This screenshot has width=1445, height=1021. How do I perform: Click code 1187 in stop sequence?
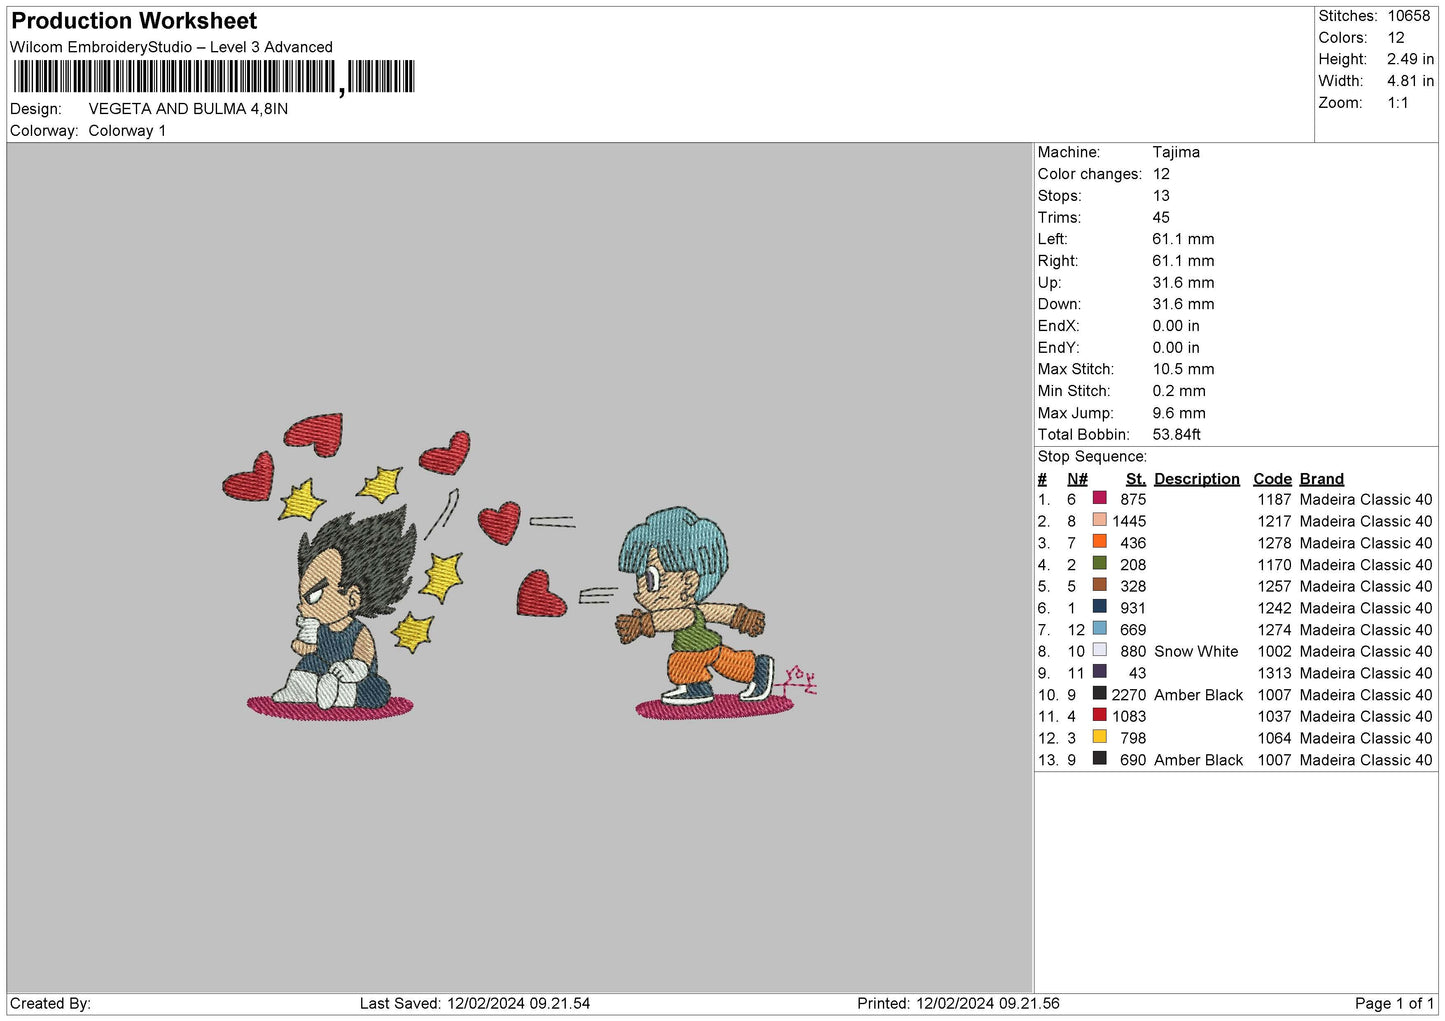point(1274,499)
